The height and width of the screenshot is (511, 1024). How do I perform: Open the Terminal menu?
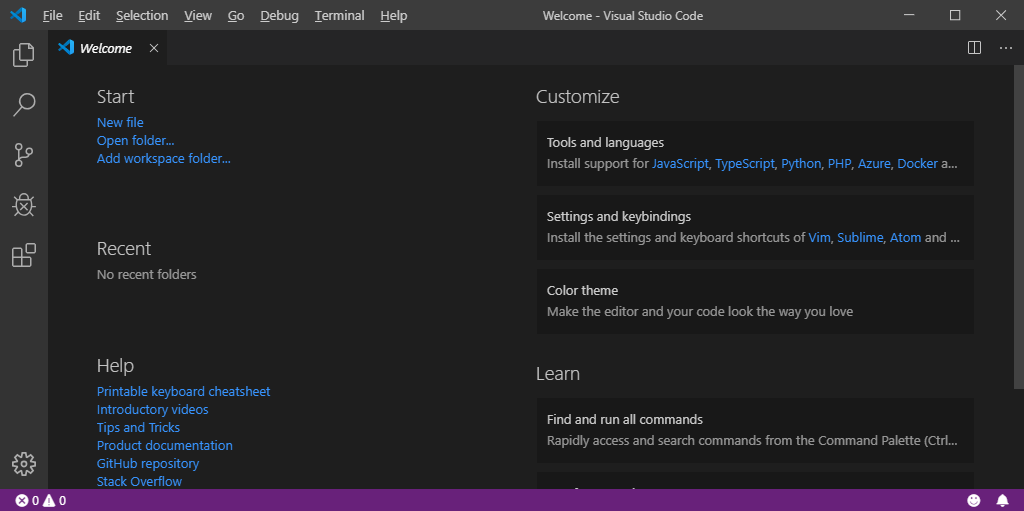[x=340, y=16]
